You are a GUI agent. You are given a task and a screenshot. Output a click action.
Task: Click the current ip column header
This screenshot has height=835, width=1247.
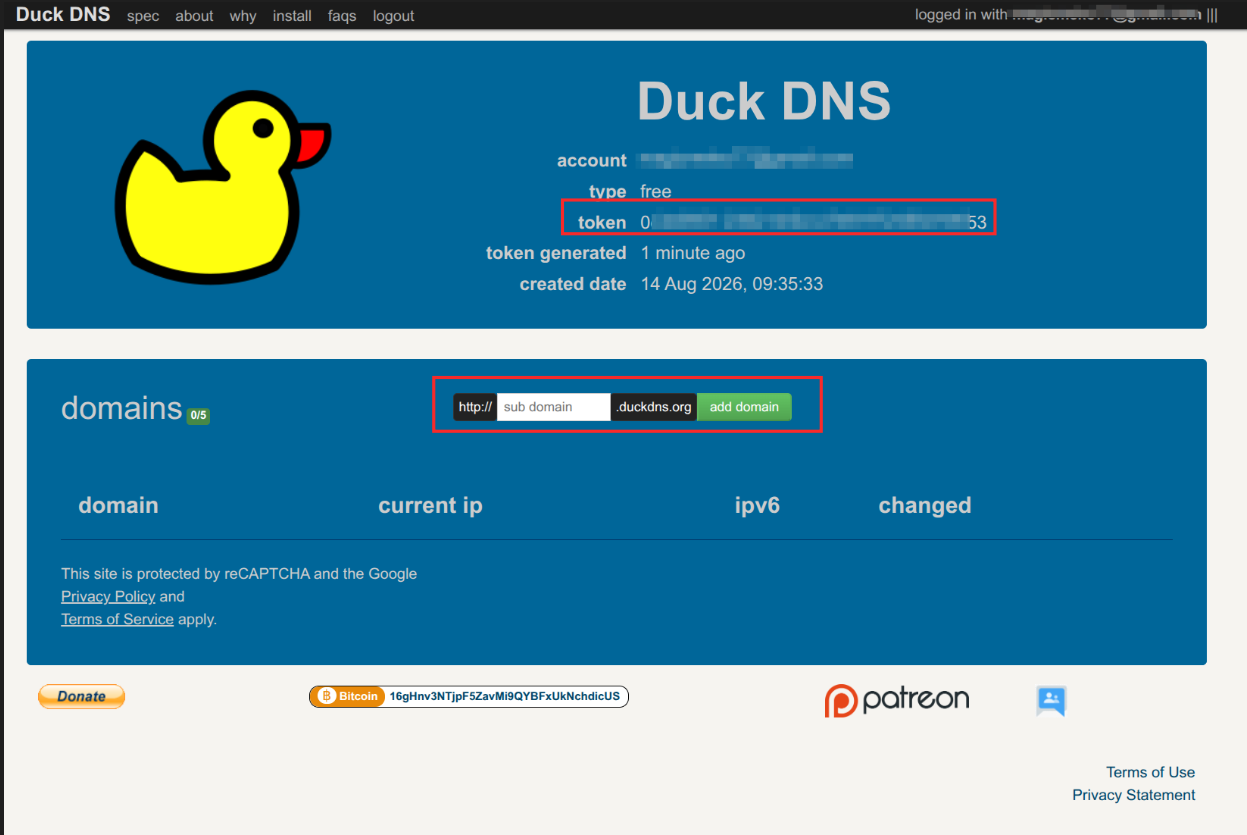pyautogui.click(x=430, y=505)
